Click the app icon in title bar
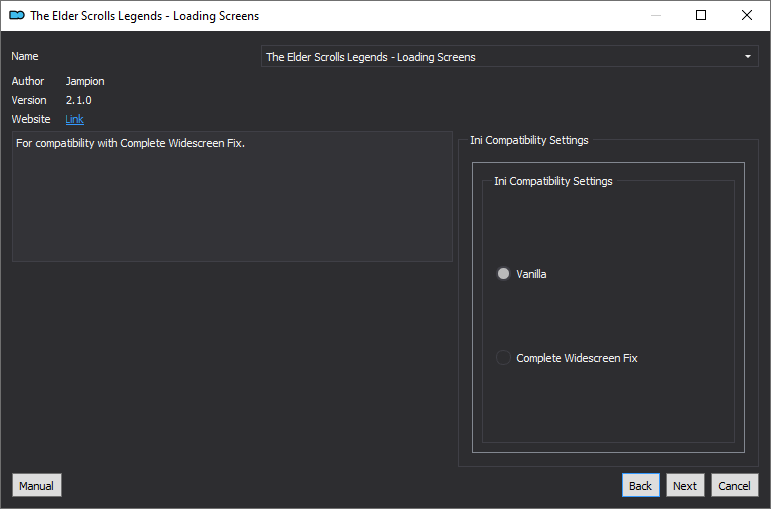Image resolution: width=771 pixels, height=509 pixels. tap(17, 15)
